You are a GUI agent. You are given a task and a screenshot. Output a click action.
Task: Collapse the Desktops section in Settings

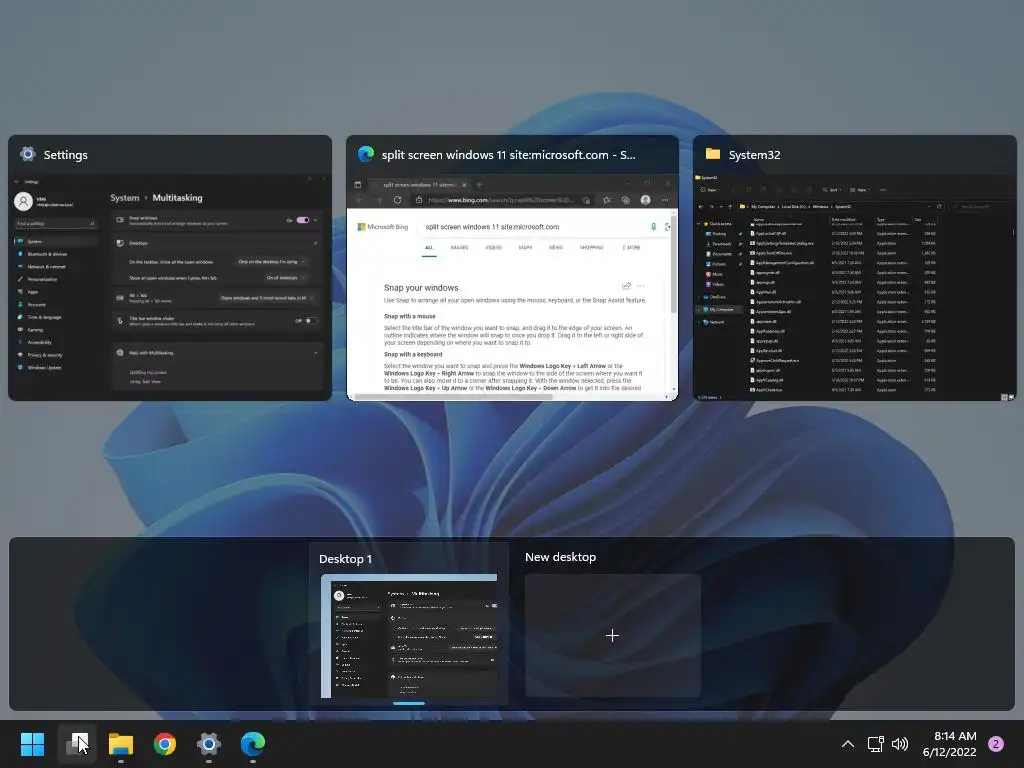point(316,243)
